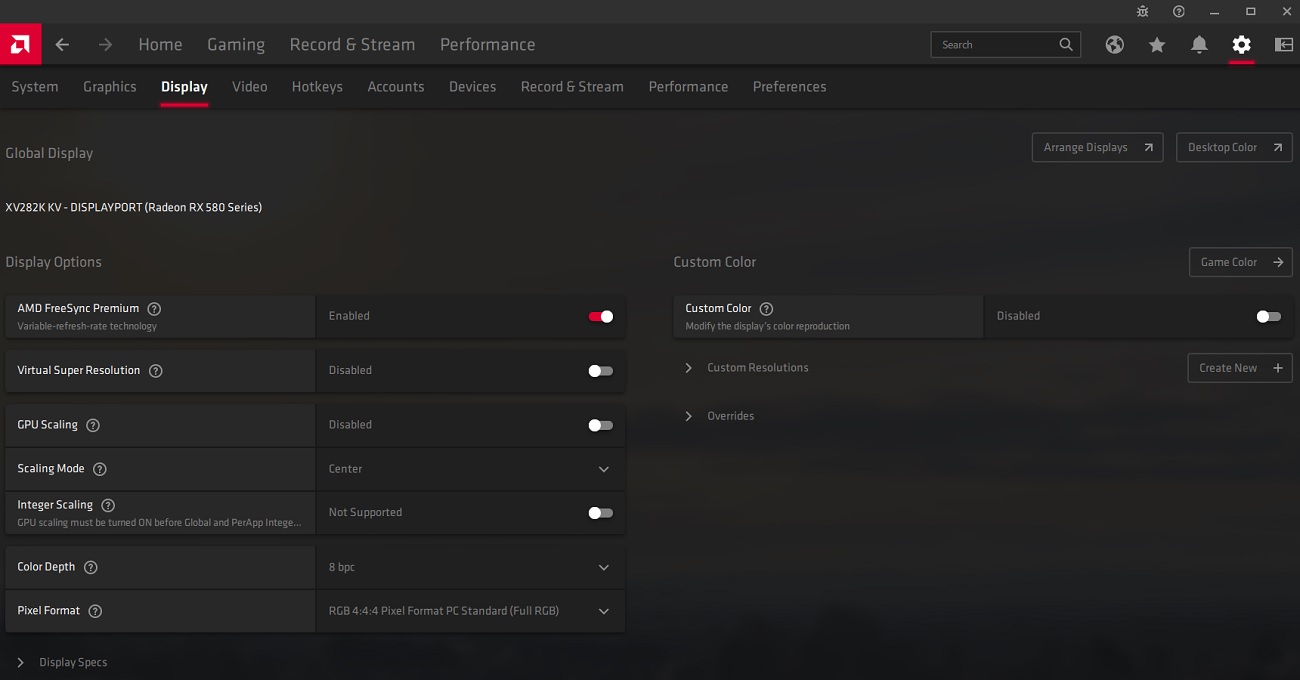Image resolution: width=1300 pixels, height=680 pixels.
Task: Show AMD FreeSync Premium help tooltip icon
Action: [x=154, y=309]
